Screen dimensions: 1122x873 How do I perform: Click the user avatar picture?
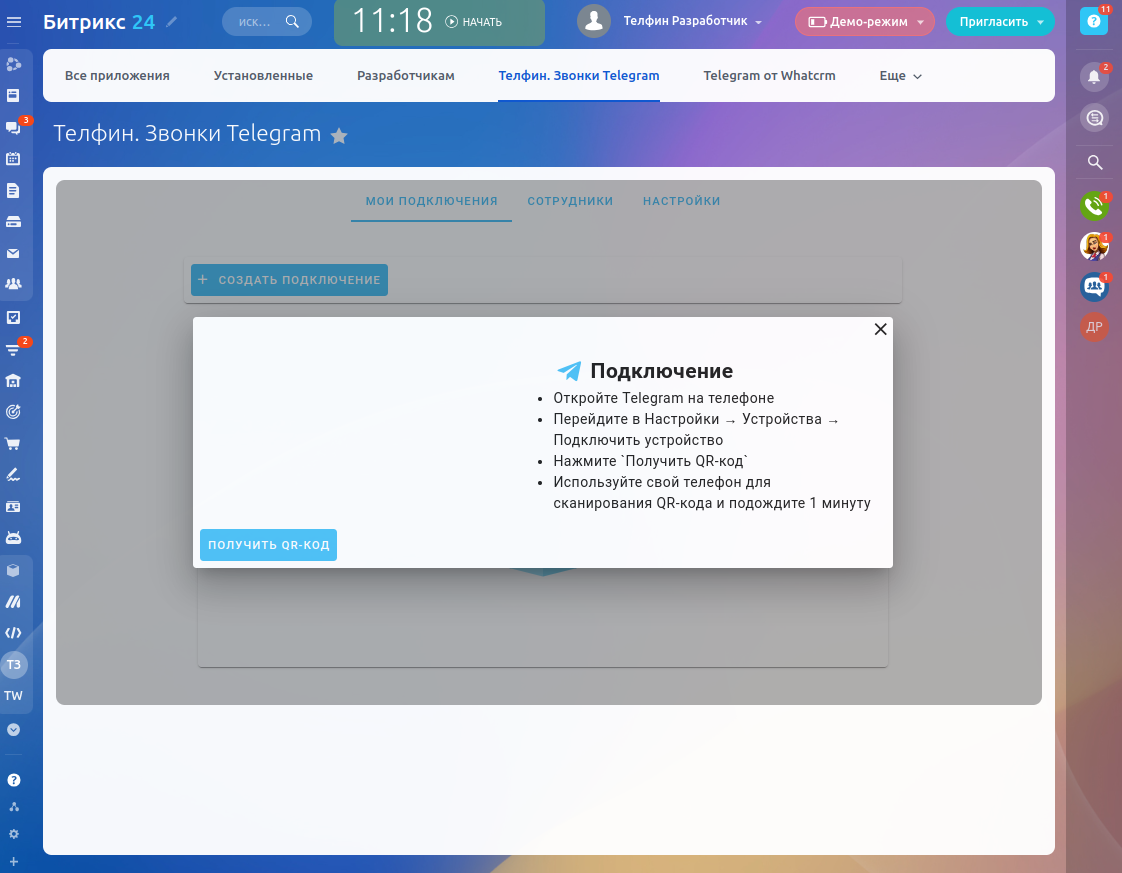click(x=594, y=21)
